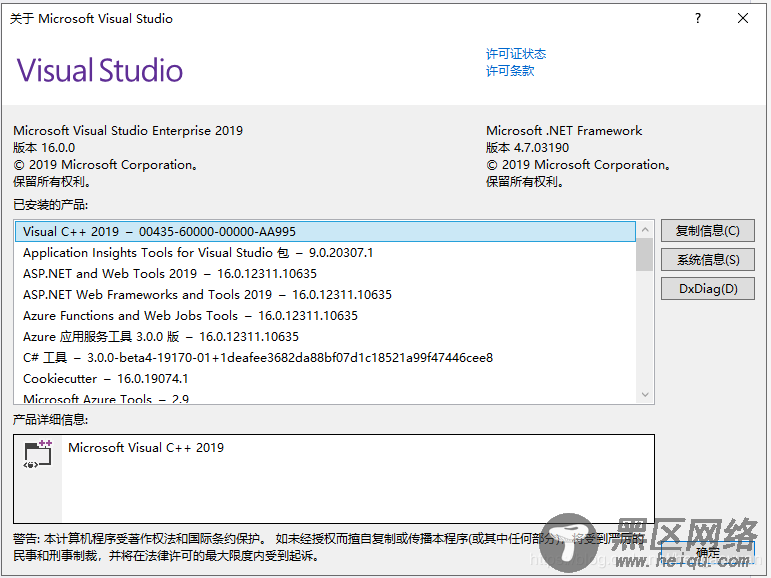Open the 许可条款 link
The width and height of the screenshot is (771, 578).
coord(510,71)
